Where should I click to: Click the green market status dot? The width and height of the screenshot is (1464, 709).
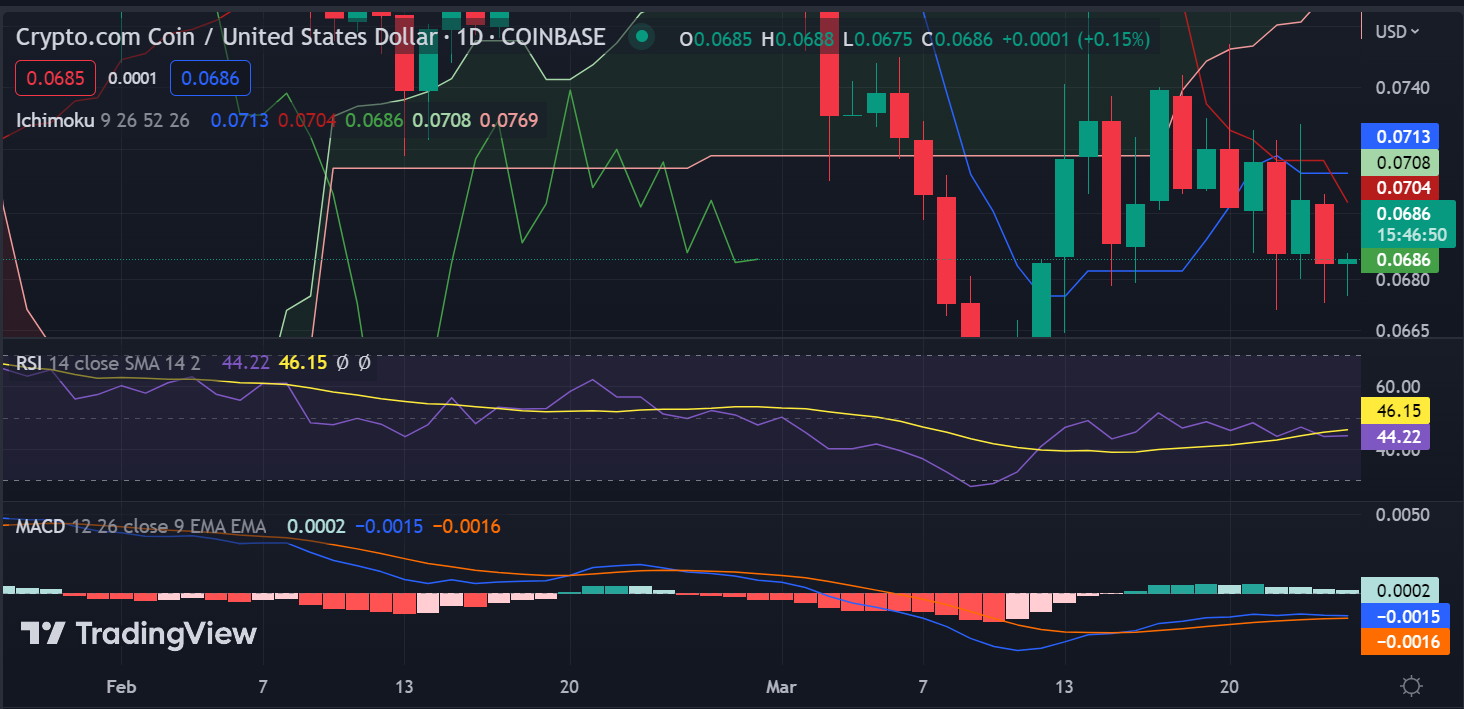click(641, 38)
